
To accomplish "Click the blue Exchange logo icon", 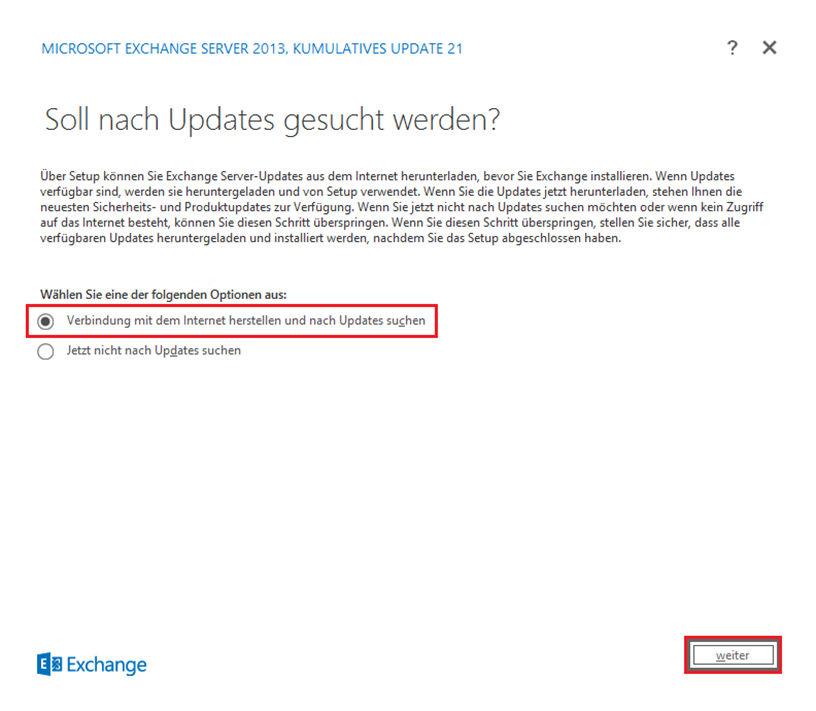I will click(x=49, y=665).
